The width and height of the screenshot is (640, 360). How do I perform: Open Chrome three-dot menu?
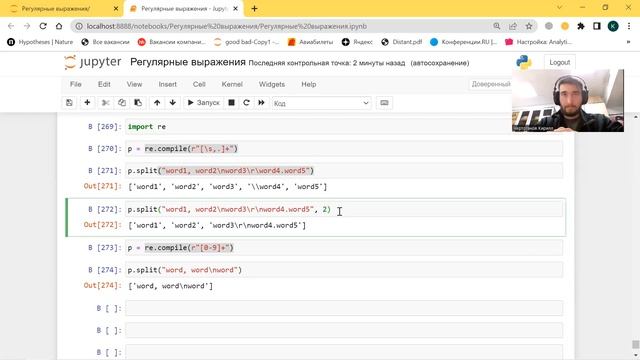[629, 26]
